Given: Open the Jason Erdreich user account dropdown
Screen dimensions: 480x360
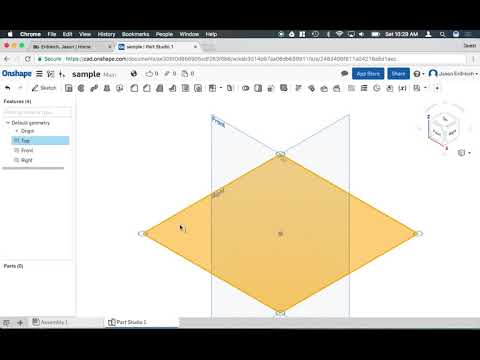Looking at the screenshot, I should coord(453,74).
